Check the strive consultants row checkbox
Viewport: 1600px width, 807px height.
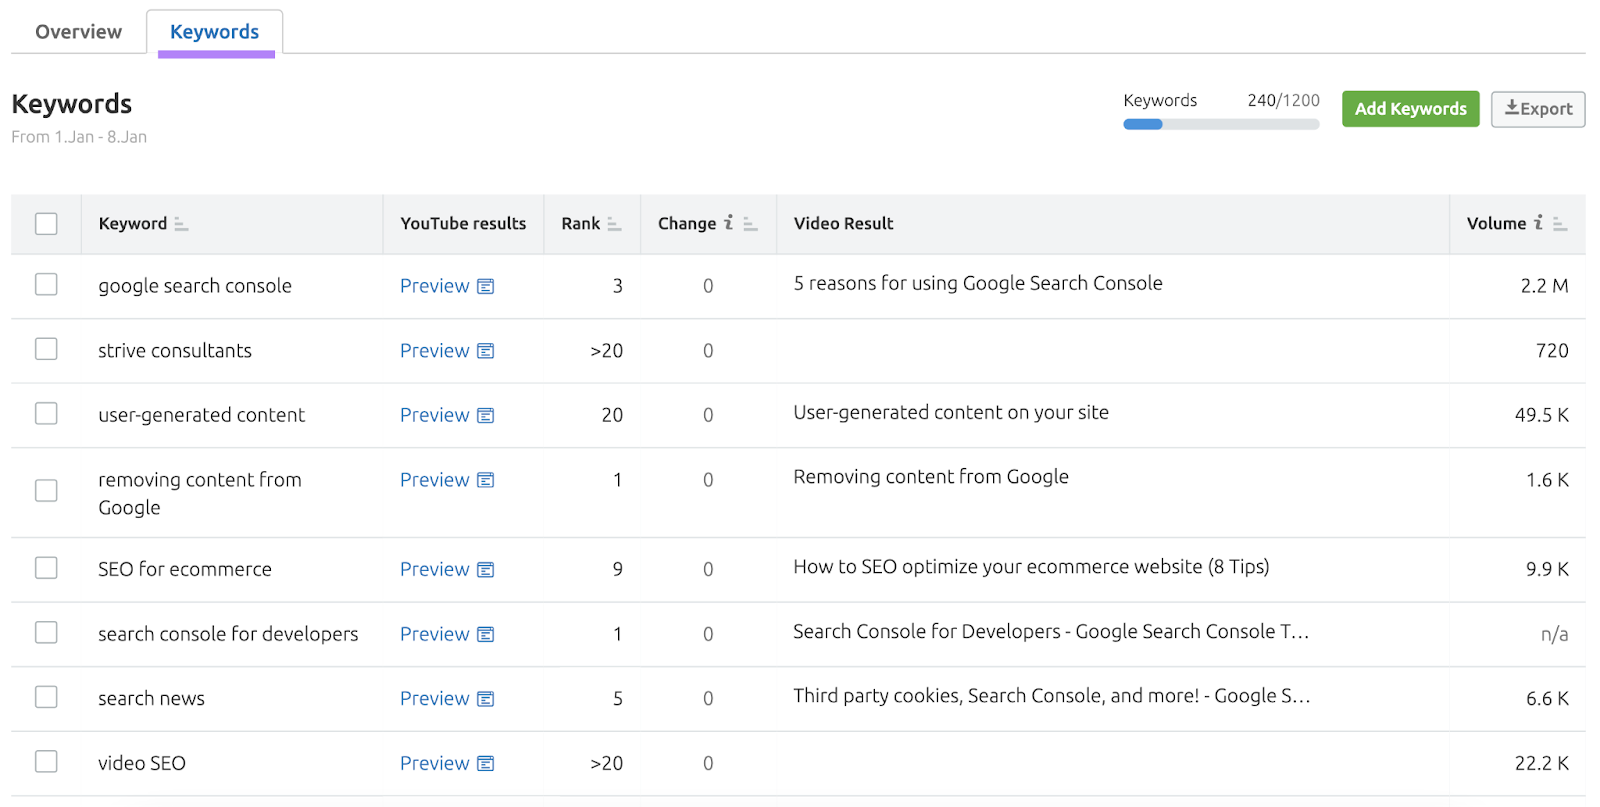[46, 349]
